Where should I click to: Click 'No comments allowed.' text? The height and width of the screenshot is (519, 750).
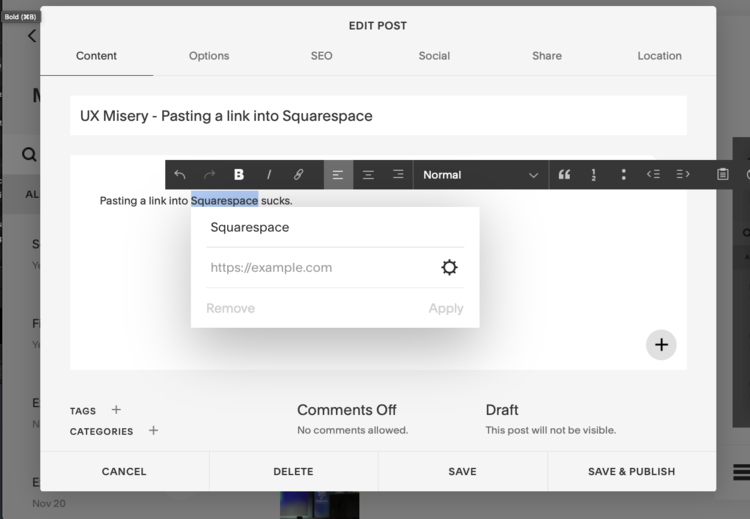(x=353, y=430)
